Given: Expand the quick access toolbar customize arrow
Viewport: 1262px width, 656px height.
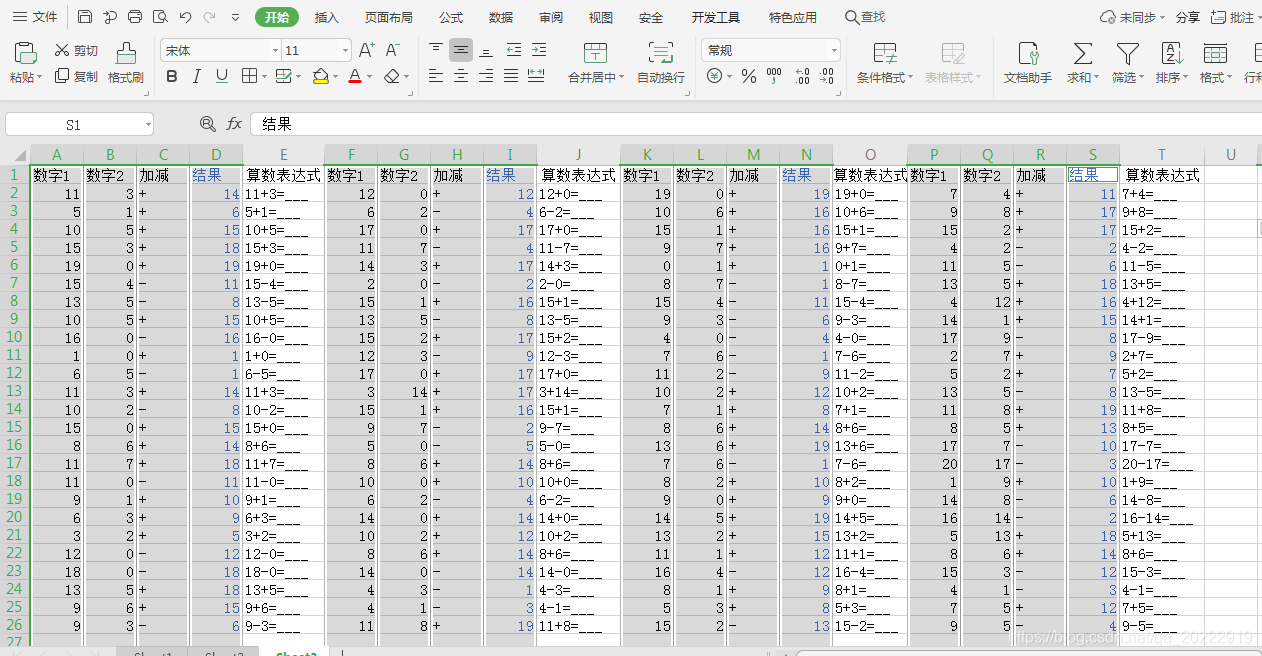Looking at the screenshot, I should coord(235,17).
